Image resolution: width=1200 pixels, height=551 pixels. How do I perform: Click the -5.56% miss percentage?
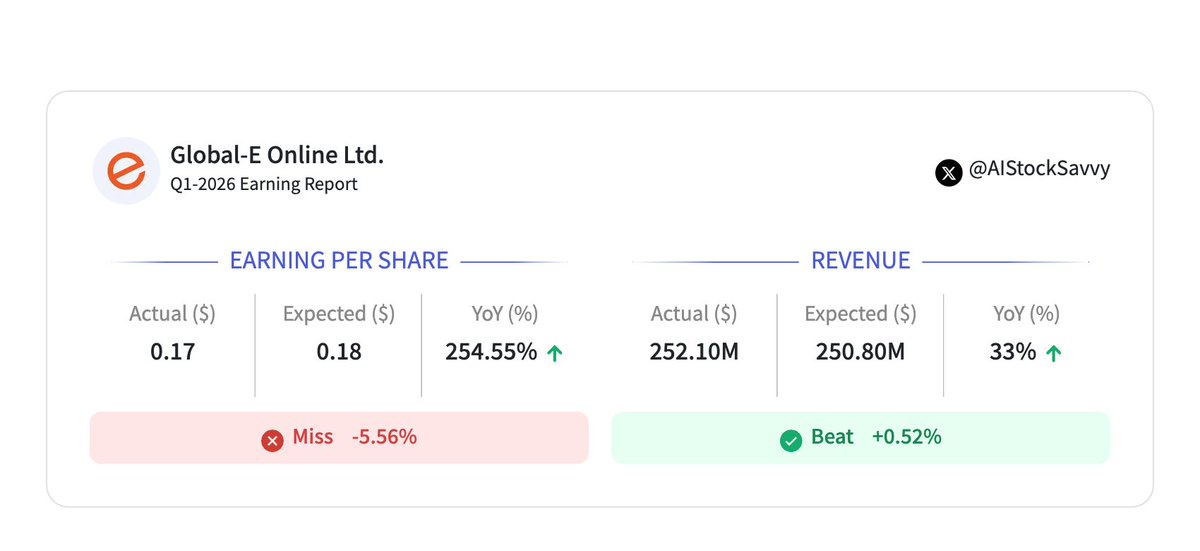pos(384,438)
